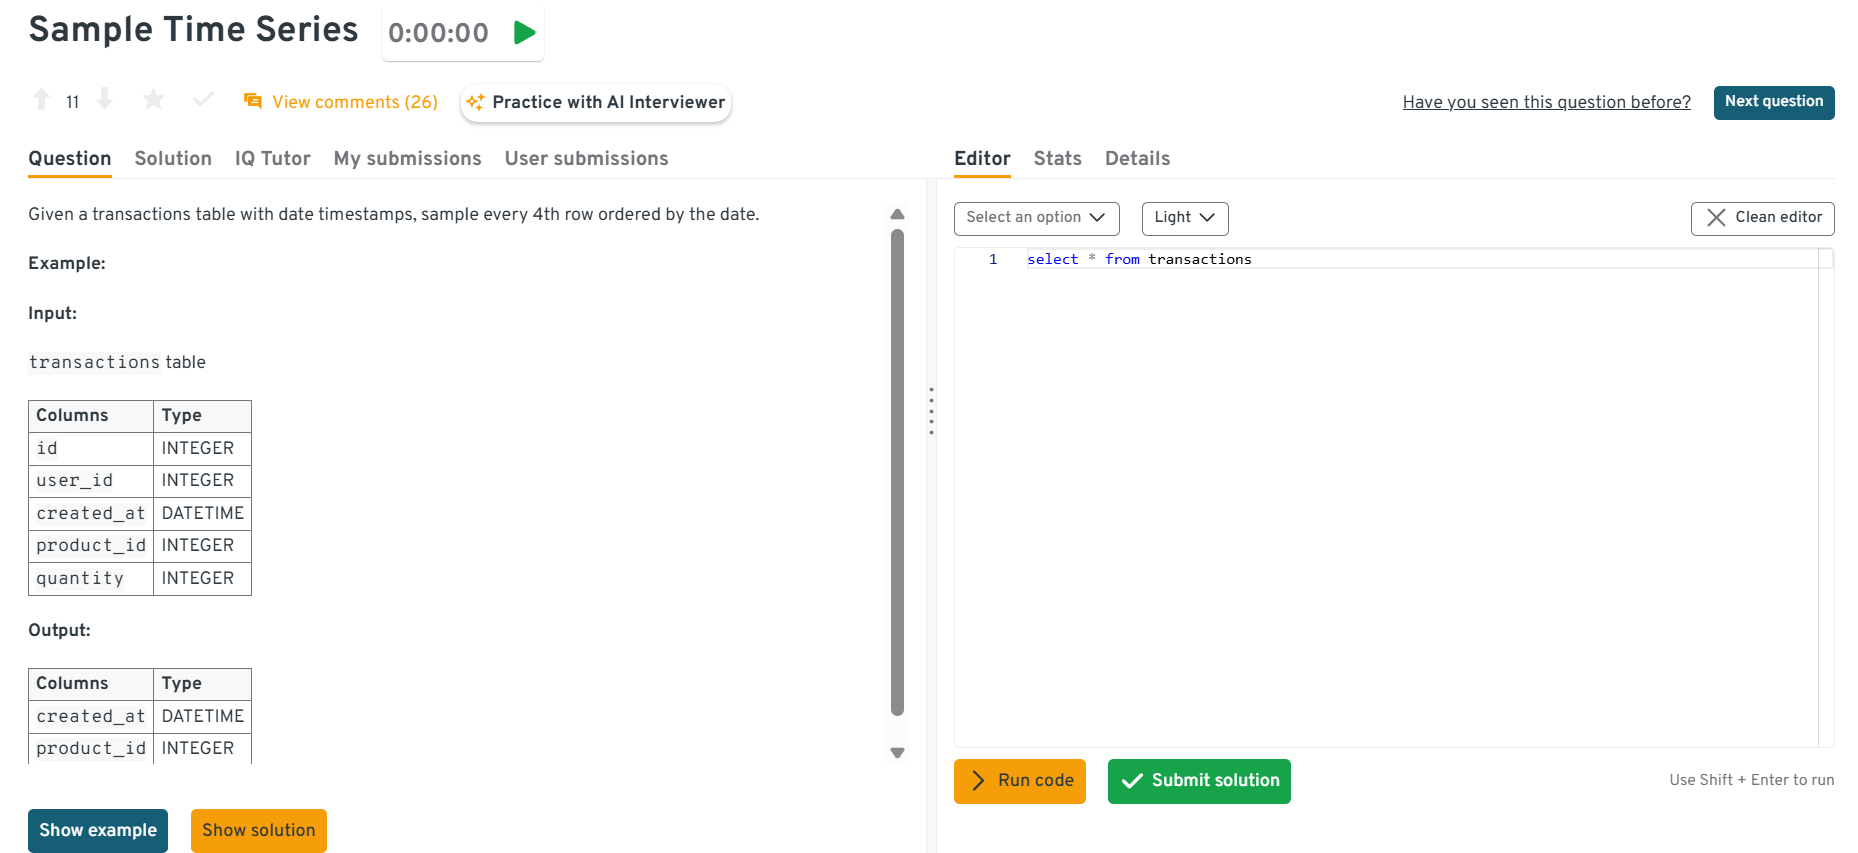The height and width of the screenshot is (853, 1858).
Task: Start the timer with the green play icon
Action: pyautogui.click(x=524, y=33)
